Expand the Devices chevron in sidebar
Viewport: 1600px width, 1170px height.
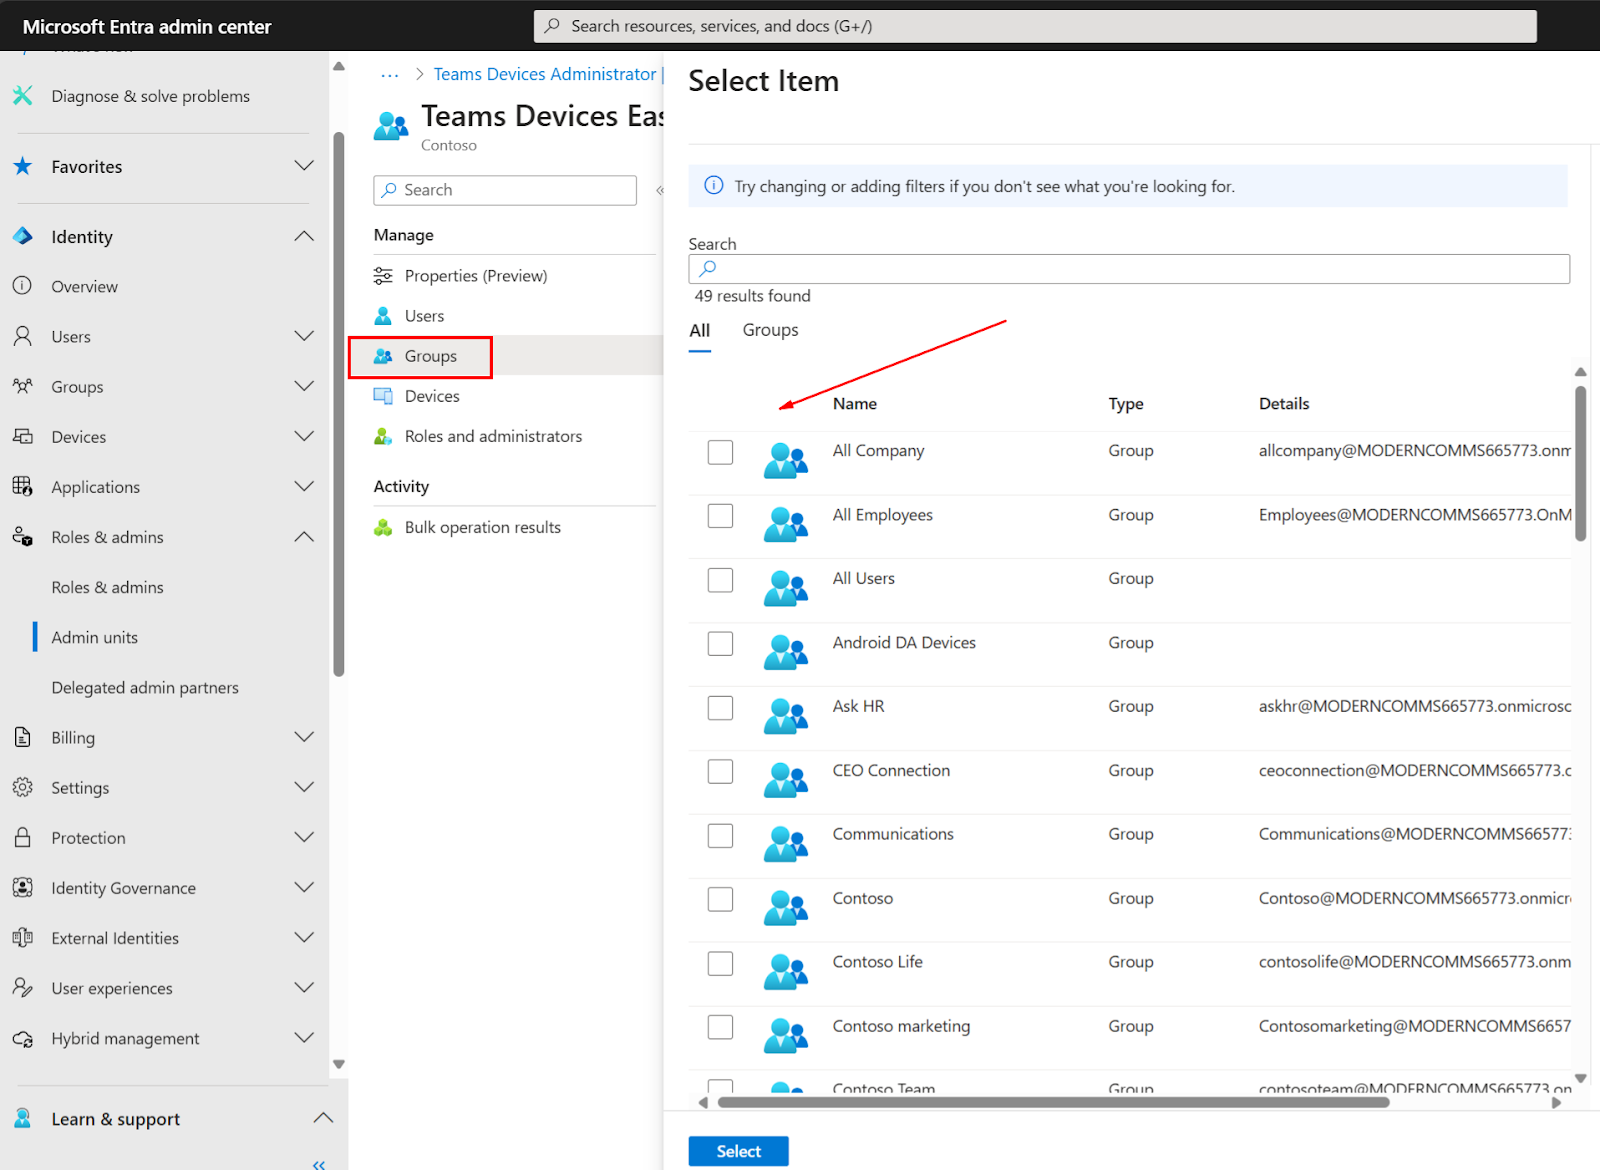click(x=304, y=436)
